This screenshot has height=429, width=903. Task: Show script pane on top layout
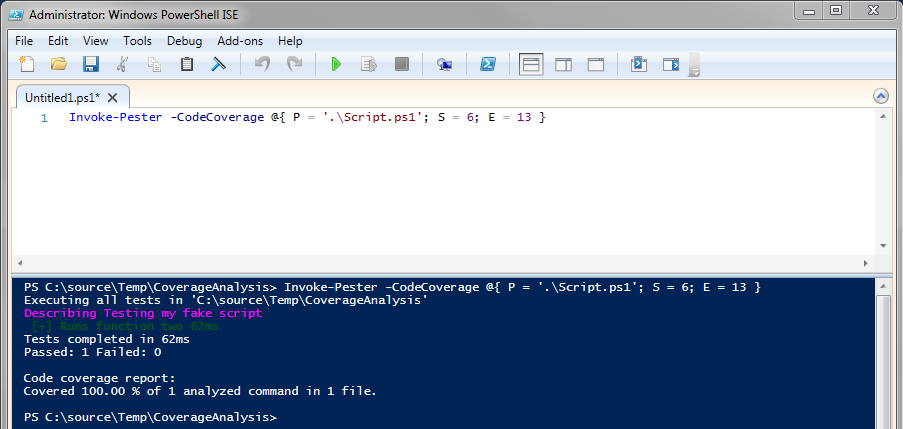[x=531, y=65]
